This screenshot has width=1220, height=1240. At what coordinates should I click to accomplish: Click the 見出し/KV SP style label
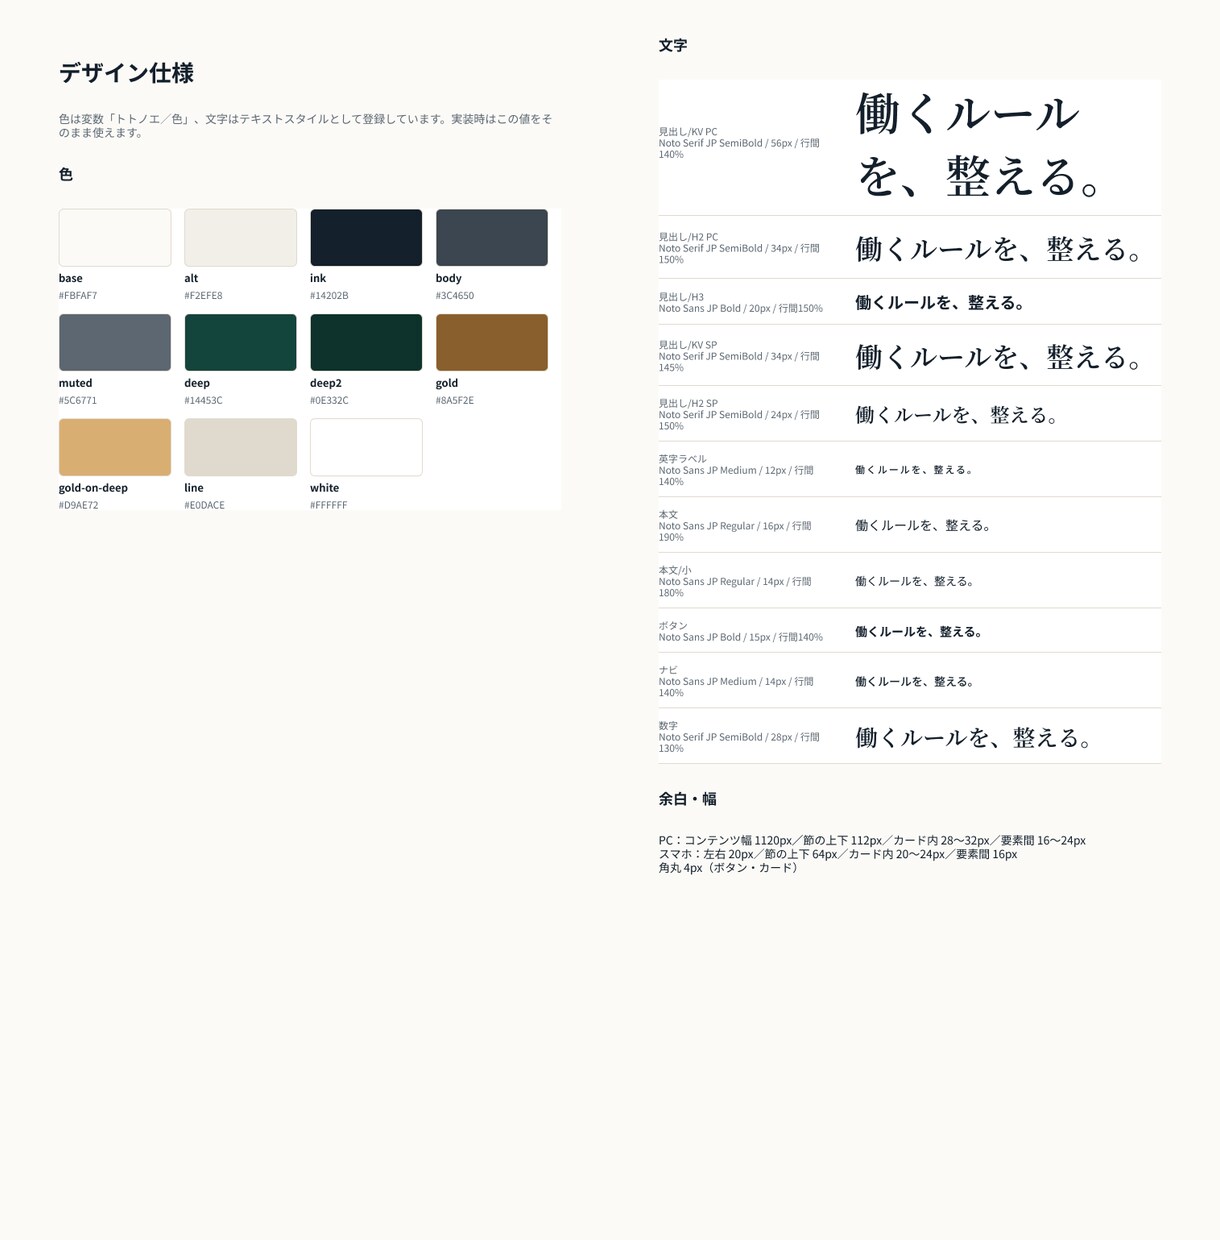(688, 345)
